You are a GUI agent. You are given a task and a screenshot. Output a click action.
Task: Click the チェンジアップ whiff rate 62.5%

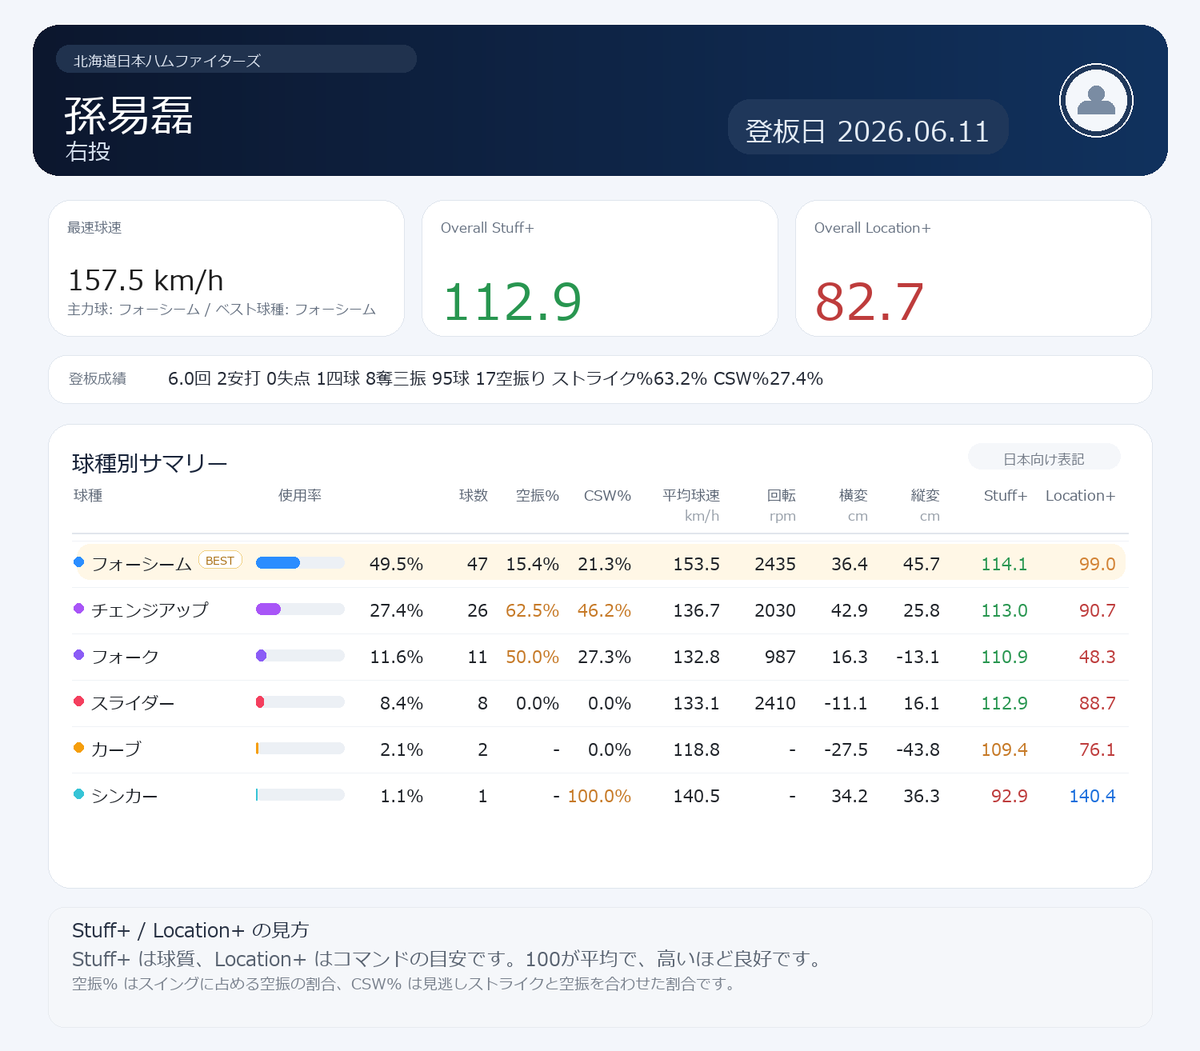point(532,610)
